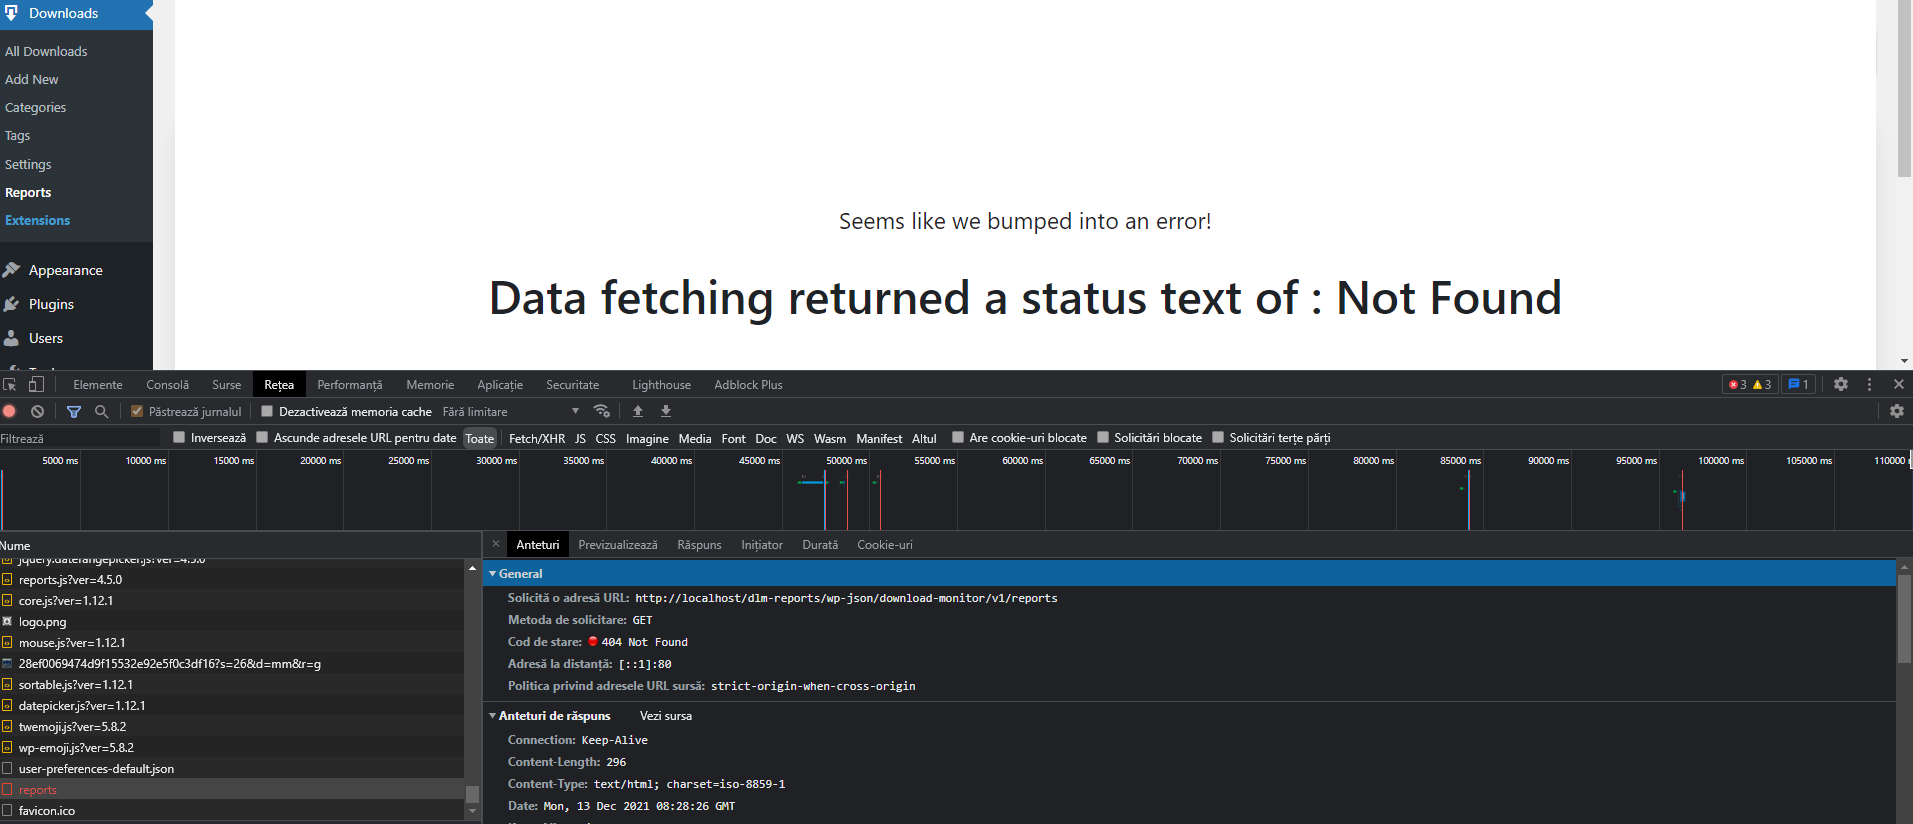Toggle Păstrează jurnalul checkbox
This screenshot has width=1913, height=824.
[137, 411]
